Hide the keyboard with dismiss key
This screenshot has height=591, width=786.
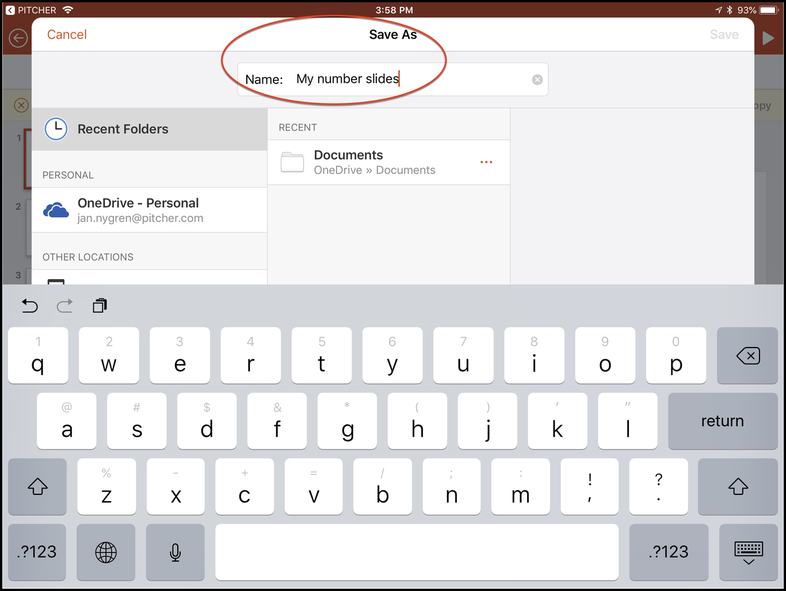pos(748,551)
